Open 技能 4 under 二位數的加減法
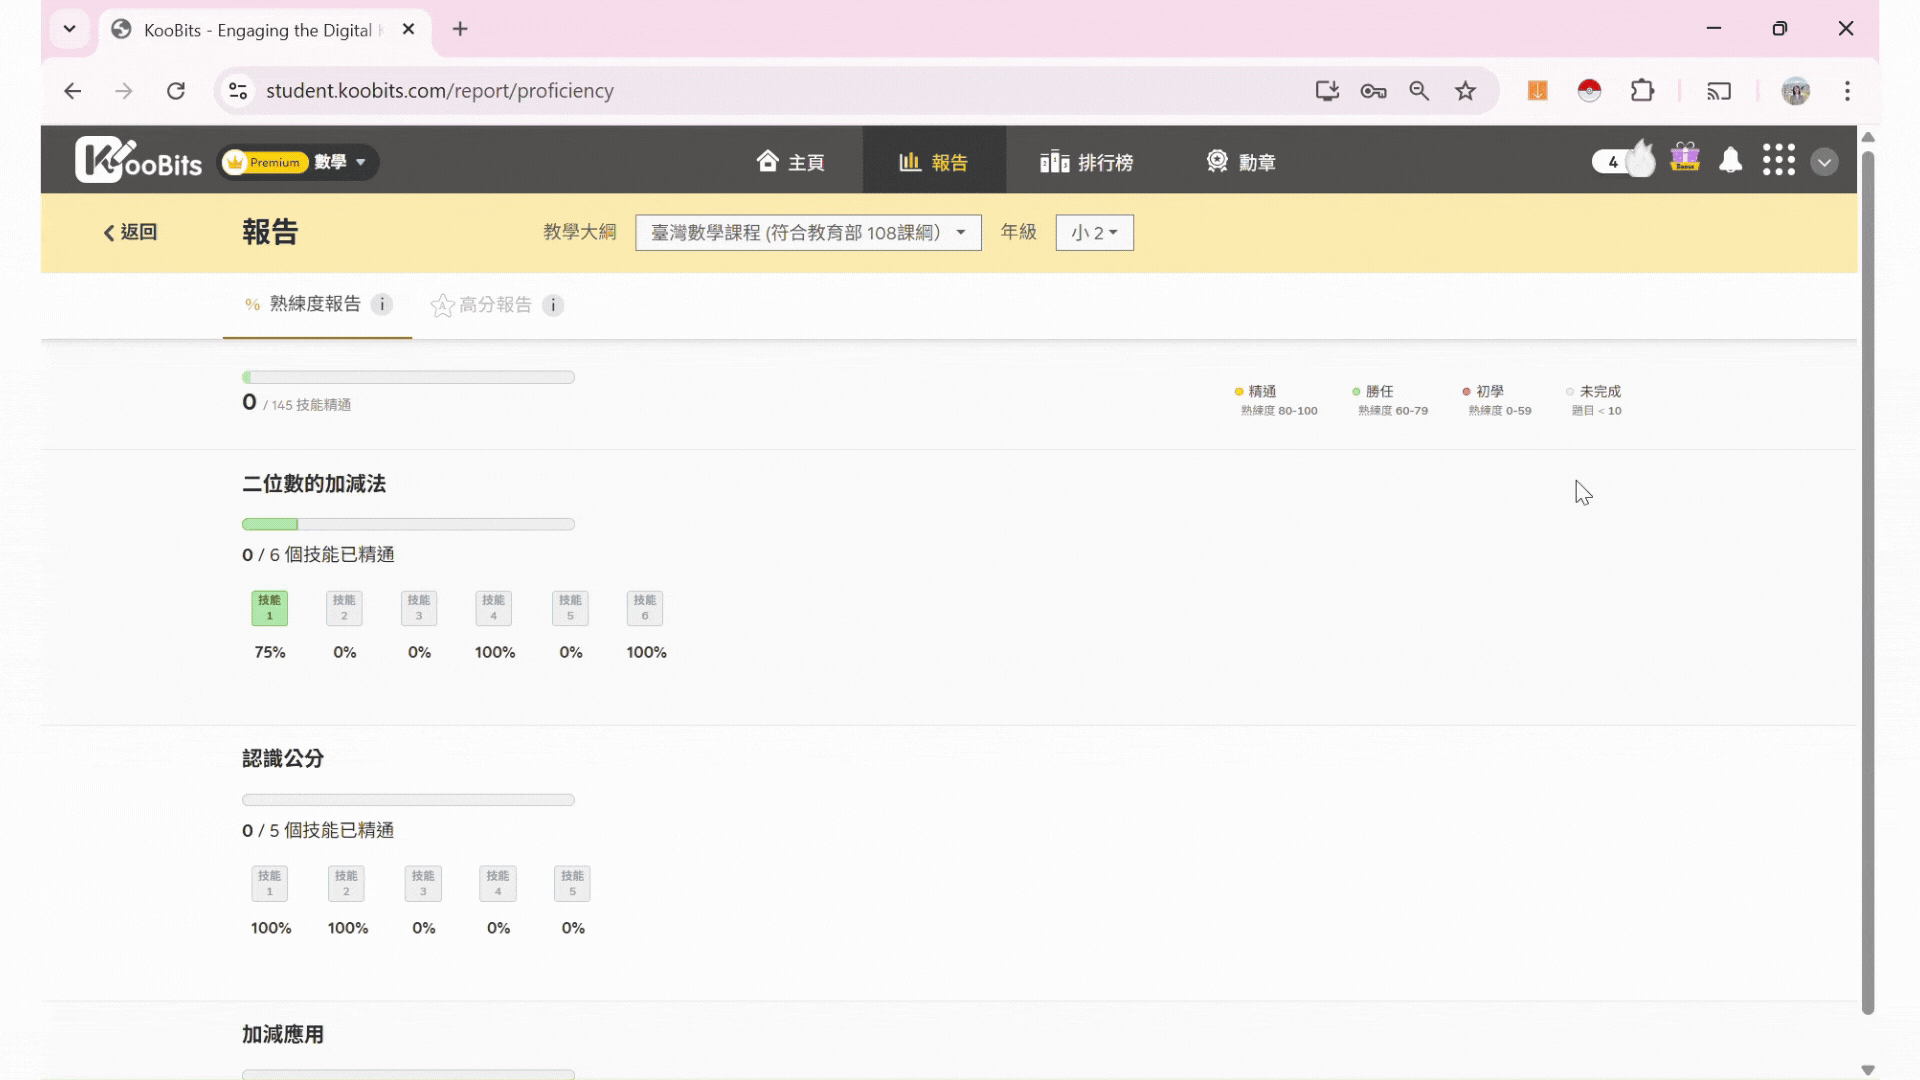This screenshot has height=1080, width=1920. point(494,608)
